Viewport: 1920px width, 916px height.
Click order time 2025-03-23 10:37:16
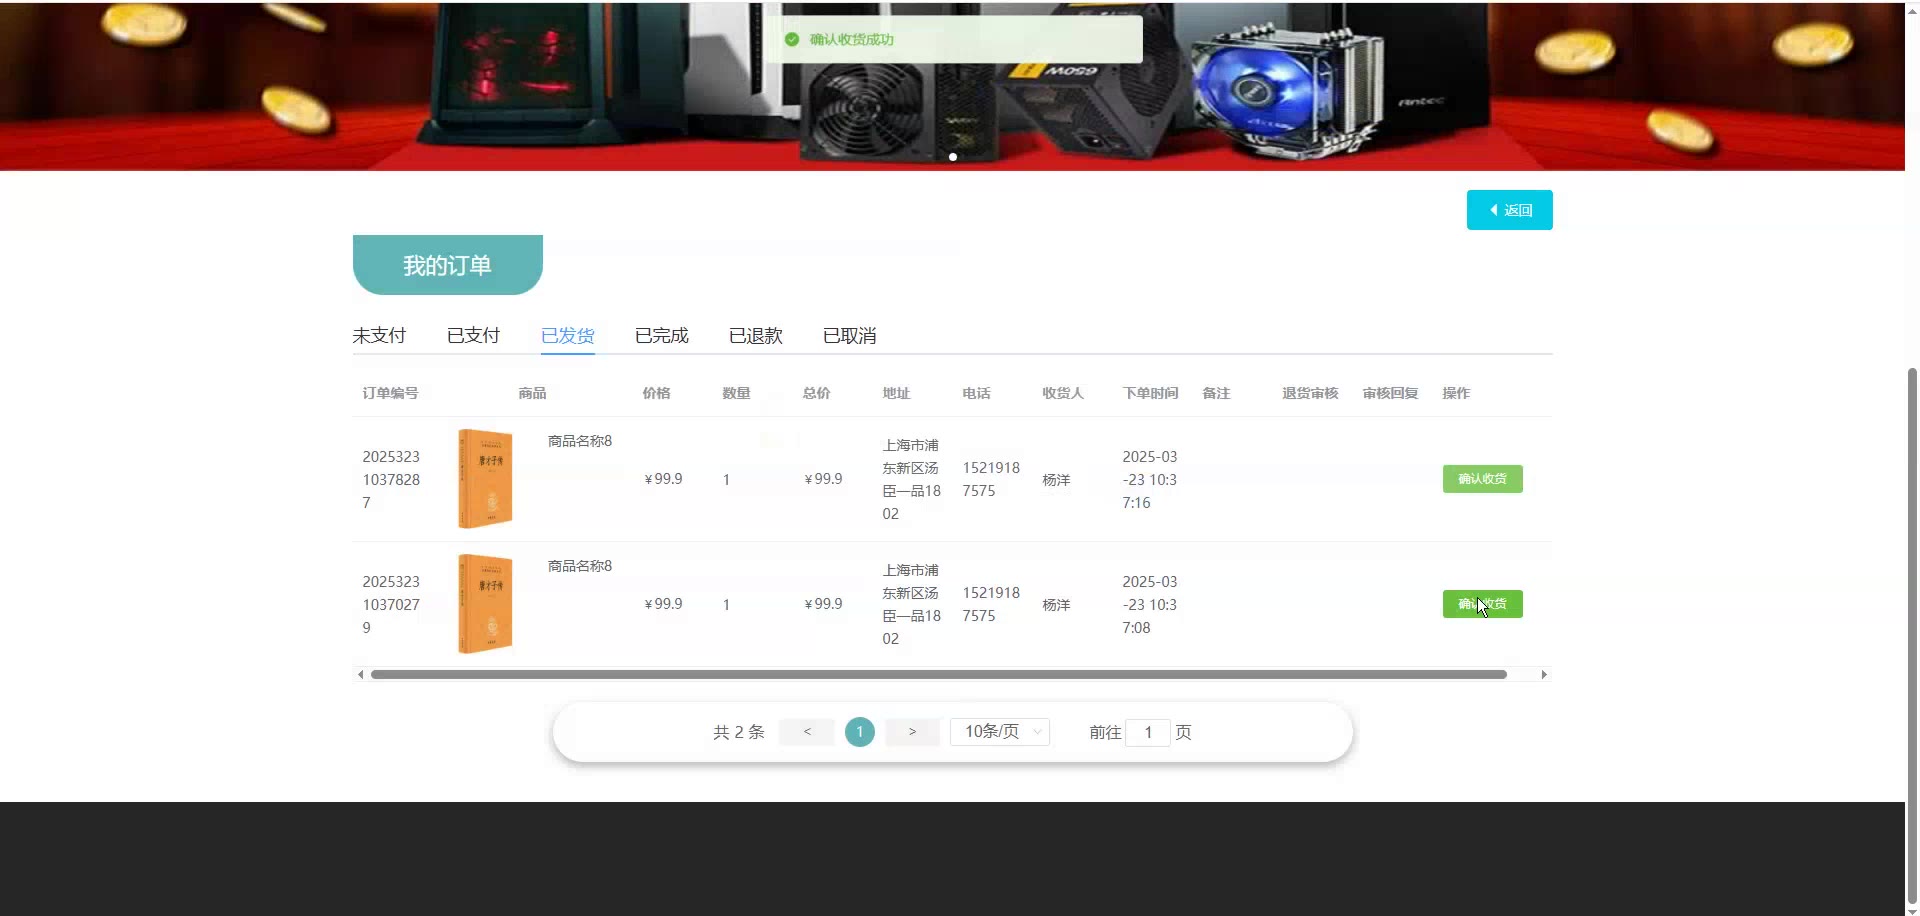point(1150,480)
